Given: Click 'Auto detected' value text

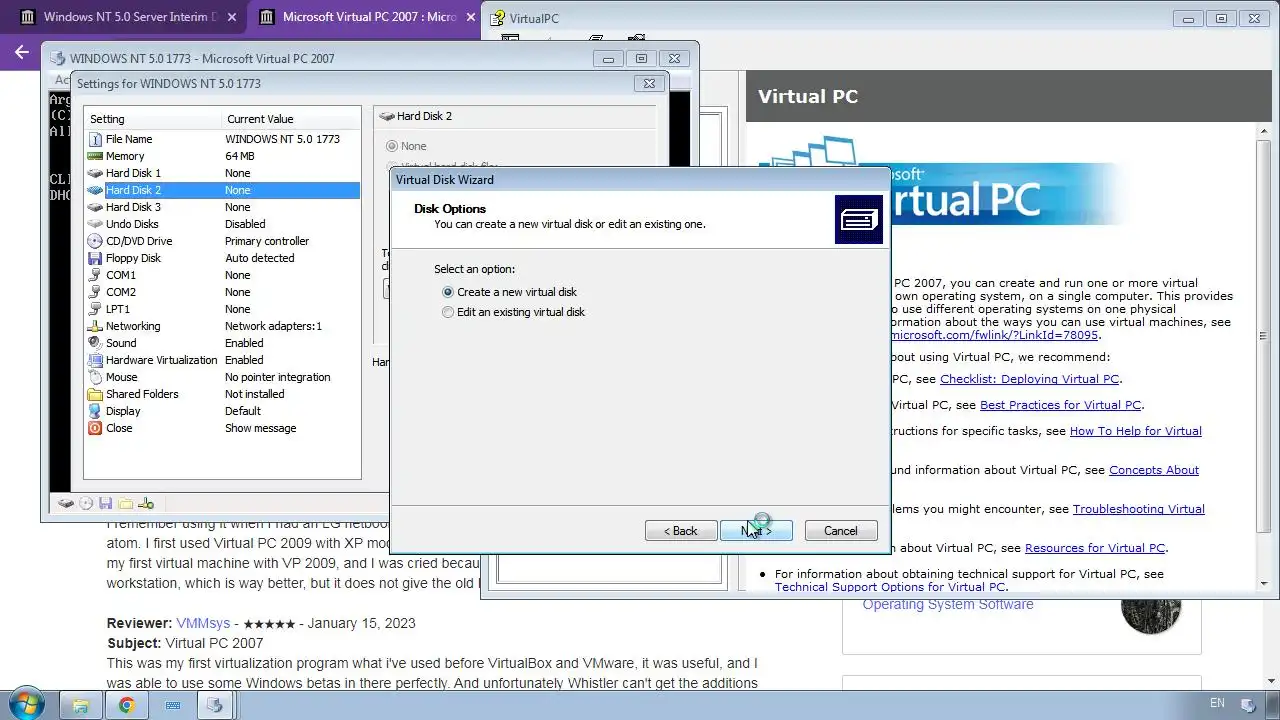Looking at the screenshot, I should point(260,258).
